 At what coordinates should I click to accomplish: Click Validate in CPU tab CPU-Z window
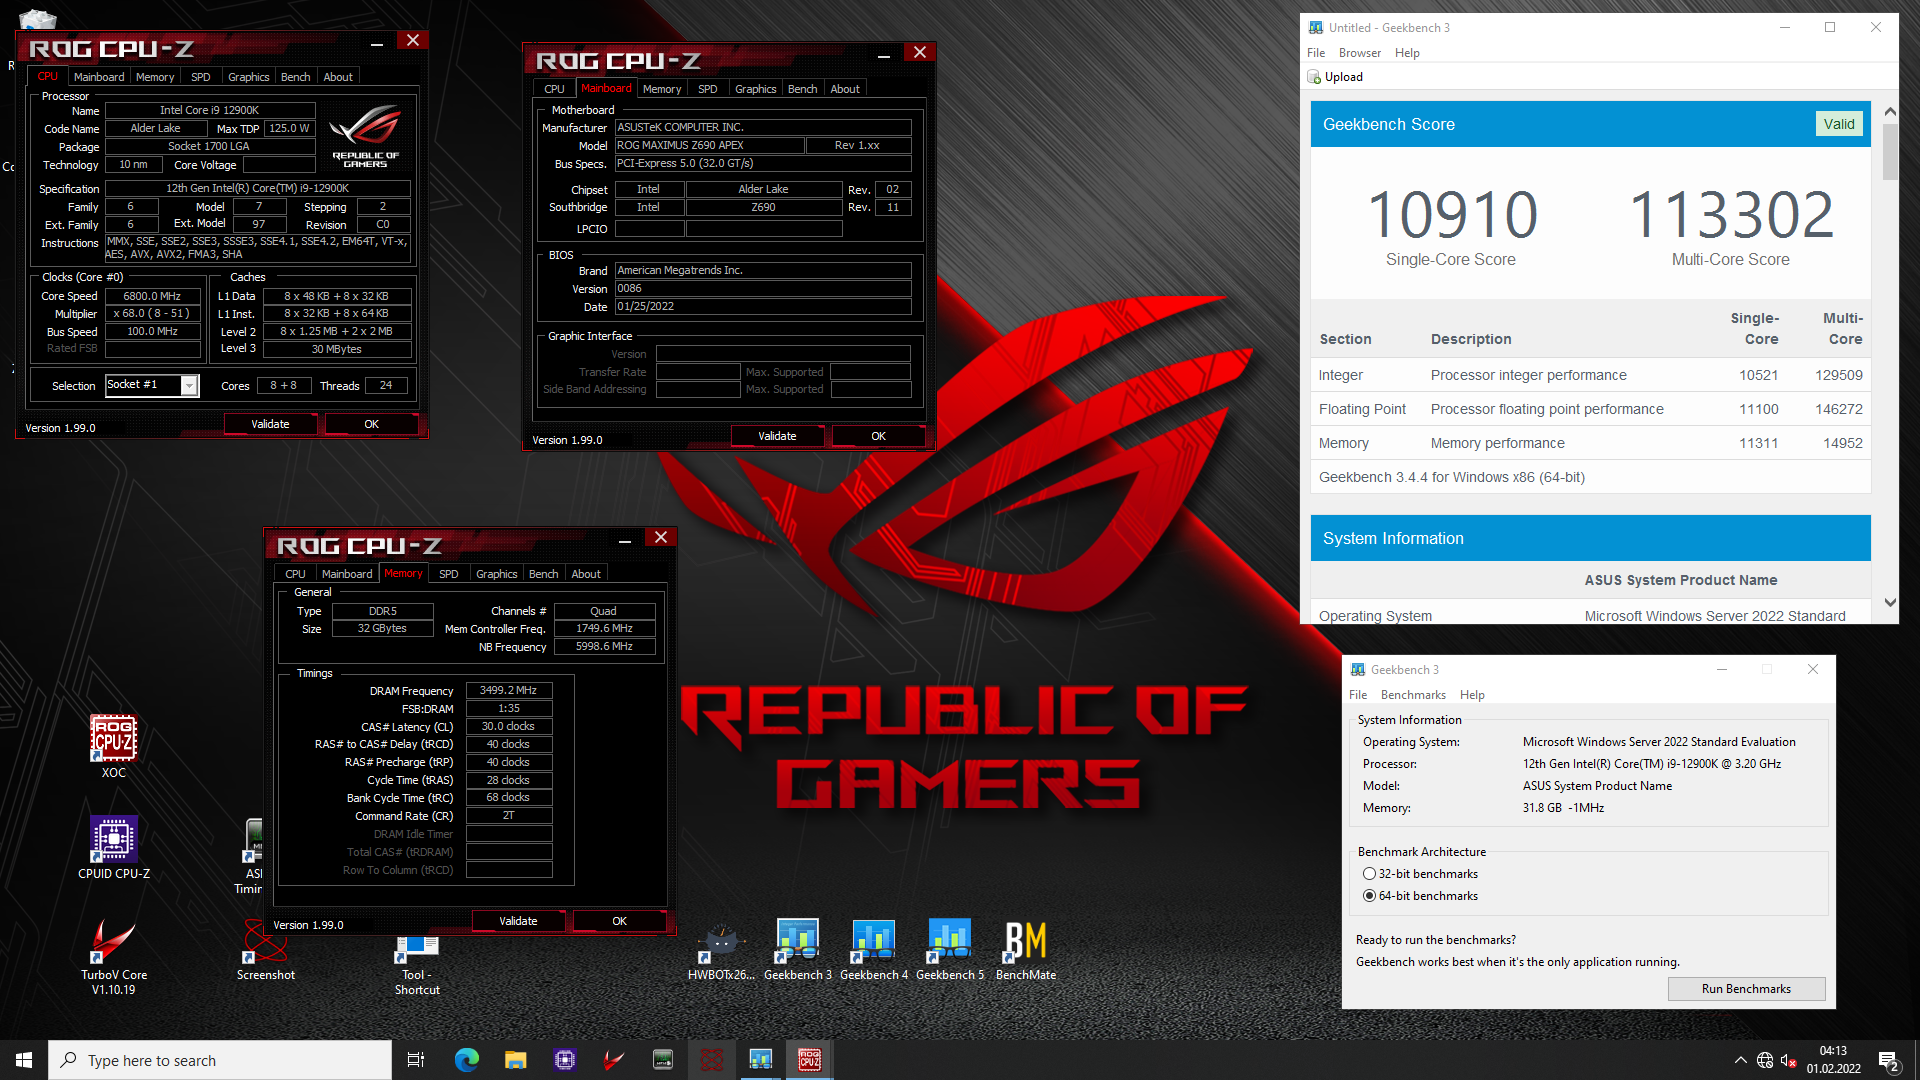[270, 424]
